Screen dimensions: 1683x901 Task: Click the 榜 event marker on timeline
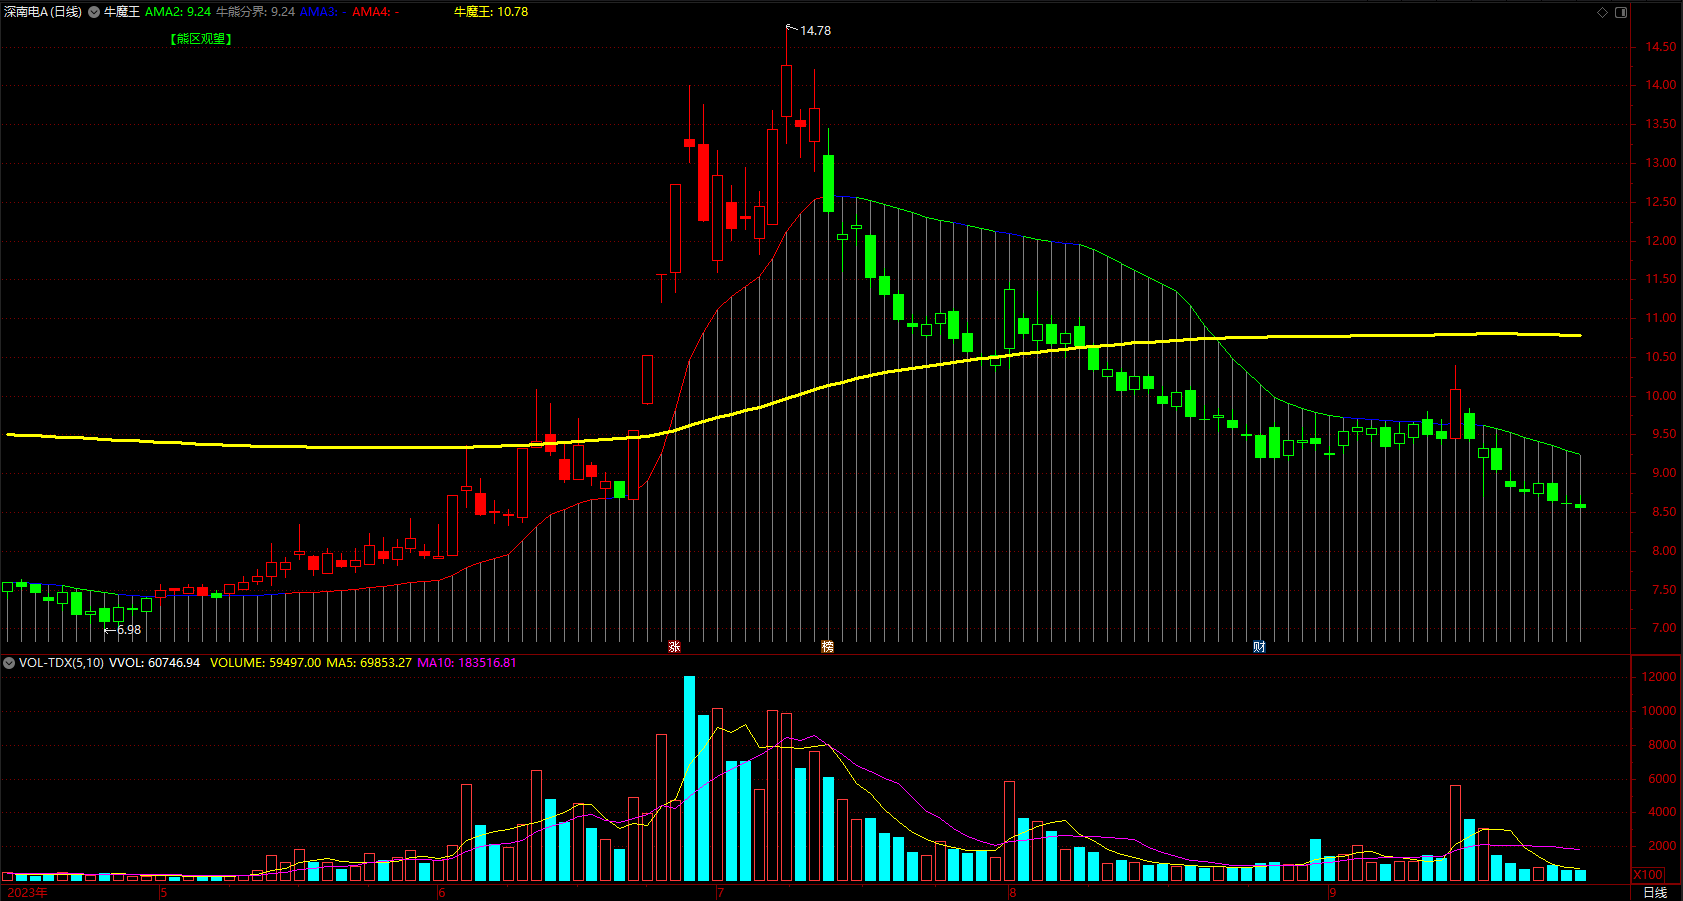(x=827, y=647)
